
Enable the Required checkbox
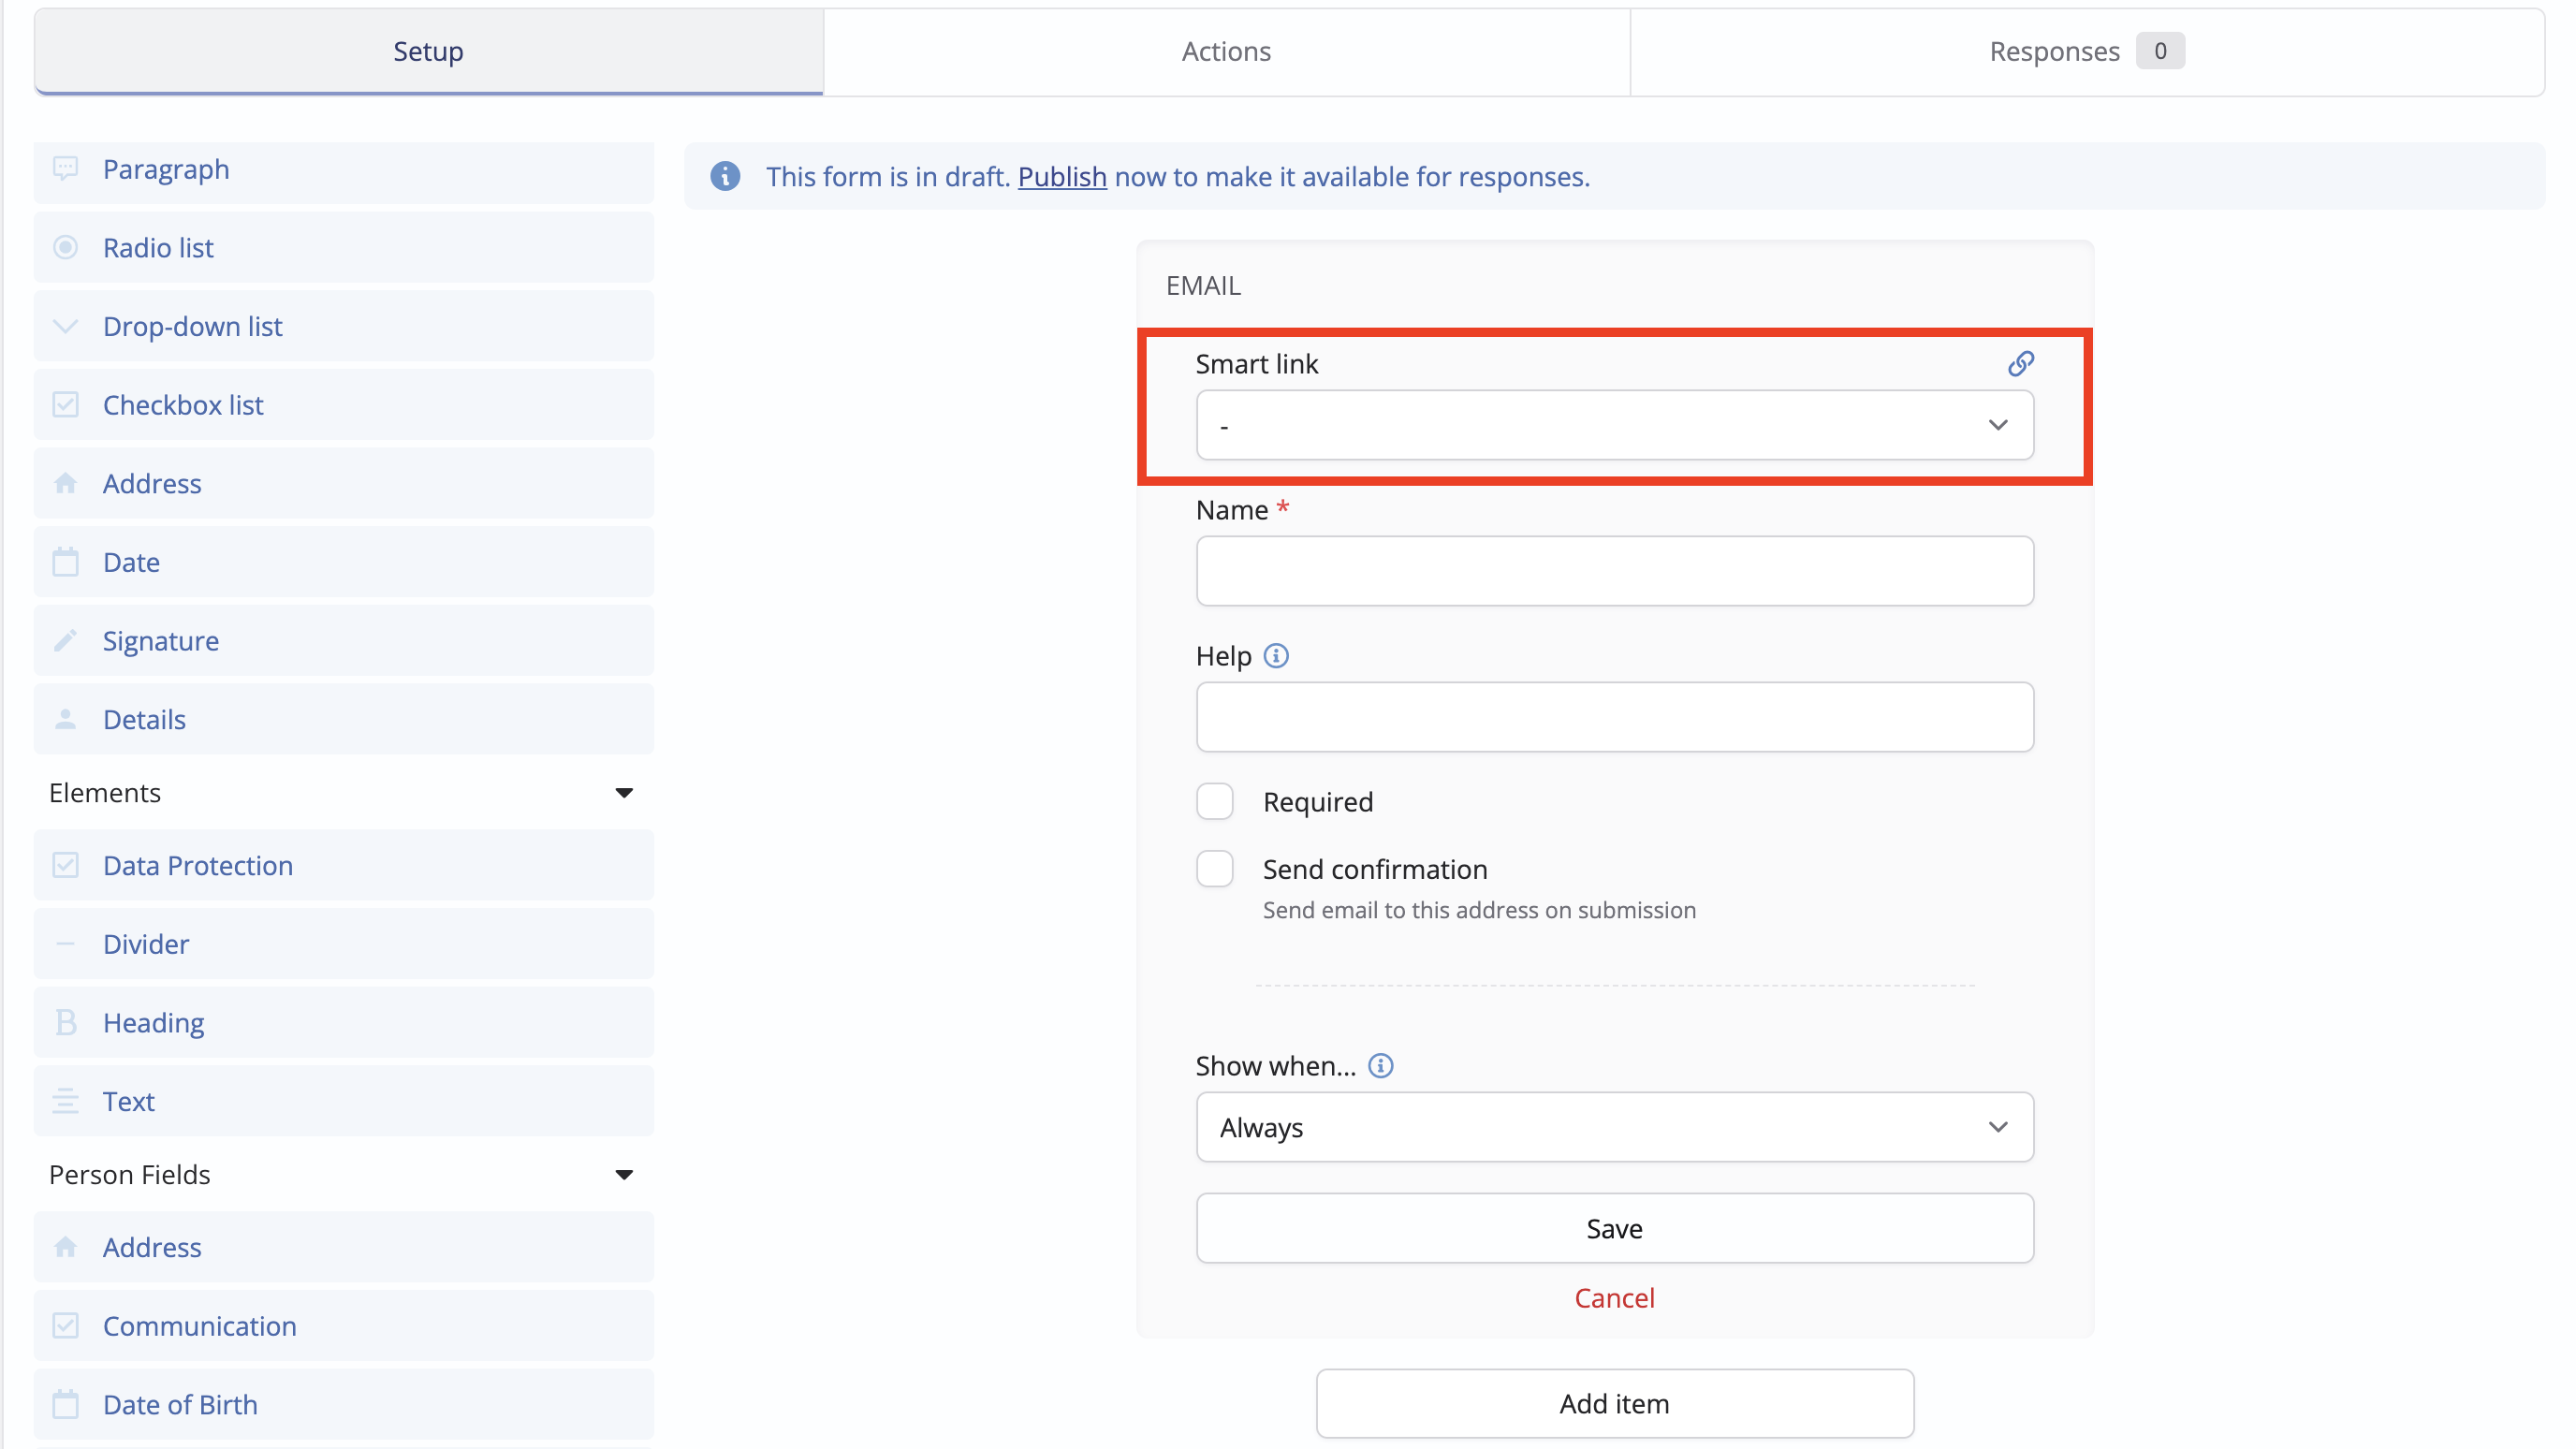coord(1215,802)
